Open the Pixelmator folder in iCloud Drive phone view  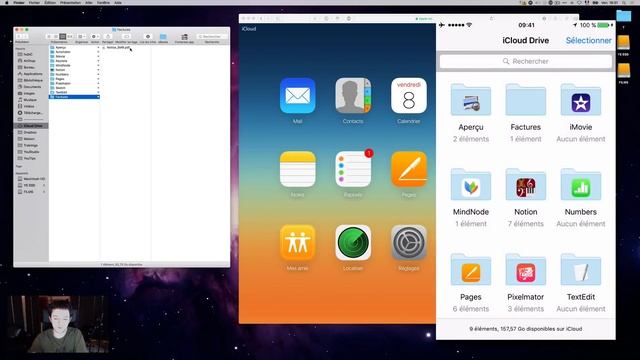[526, 270]
